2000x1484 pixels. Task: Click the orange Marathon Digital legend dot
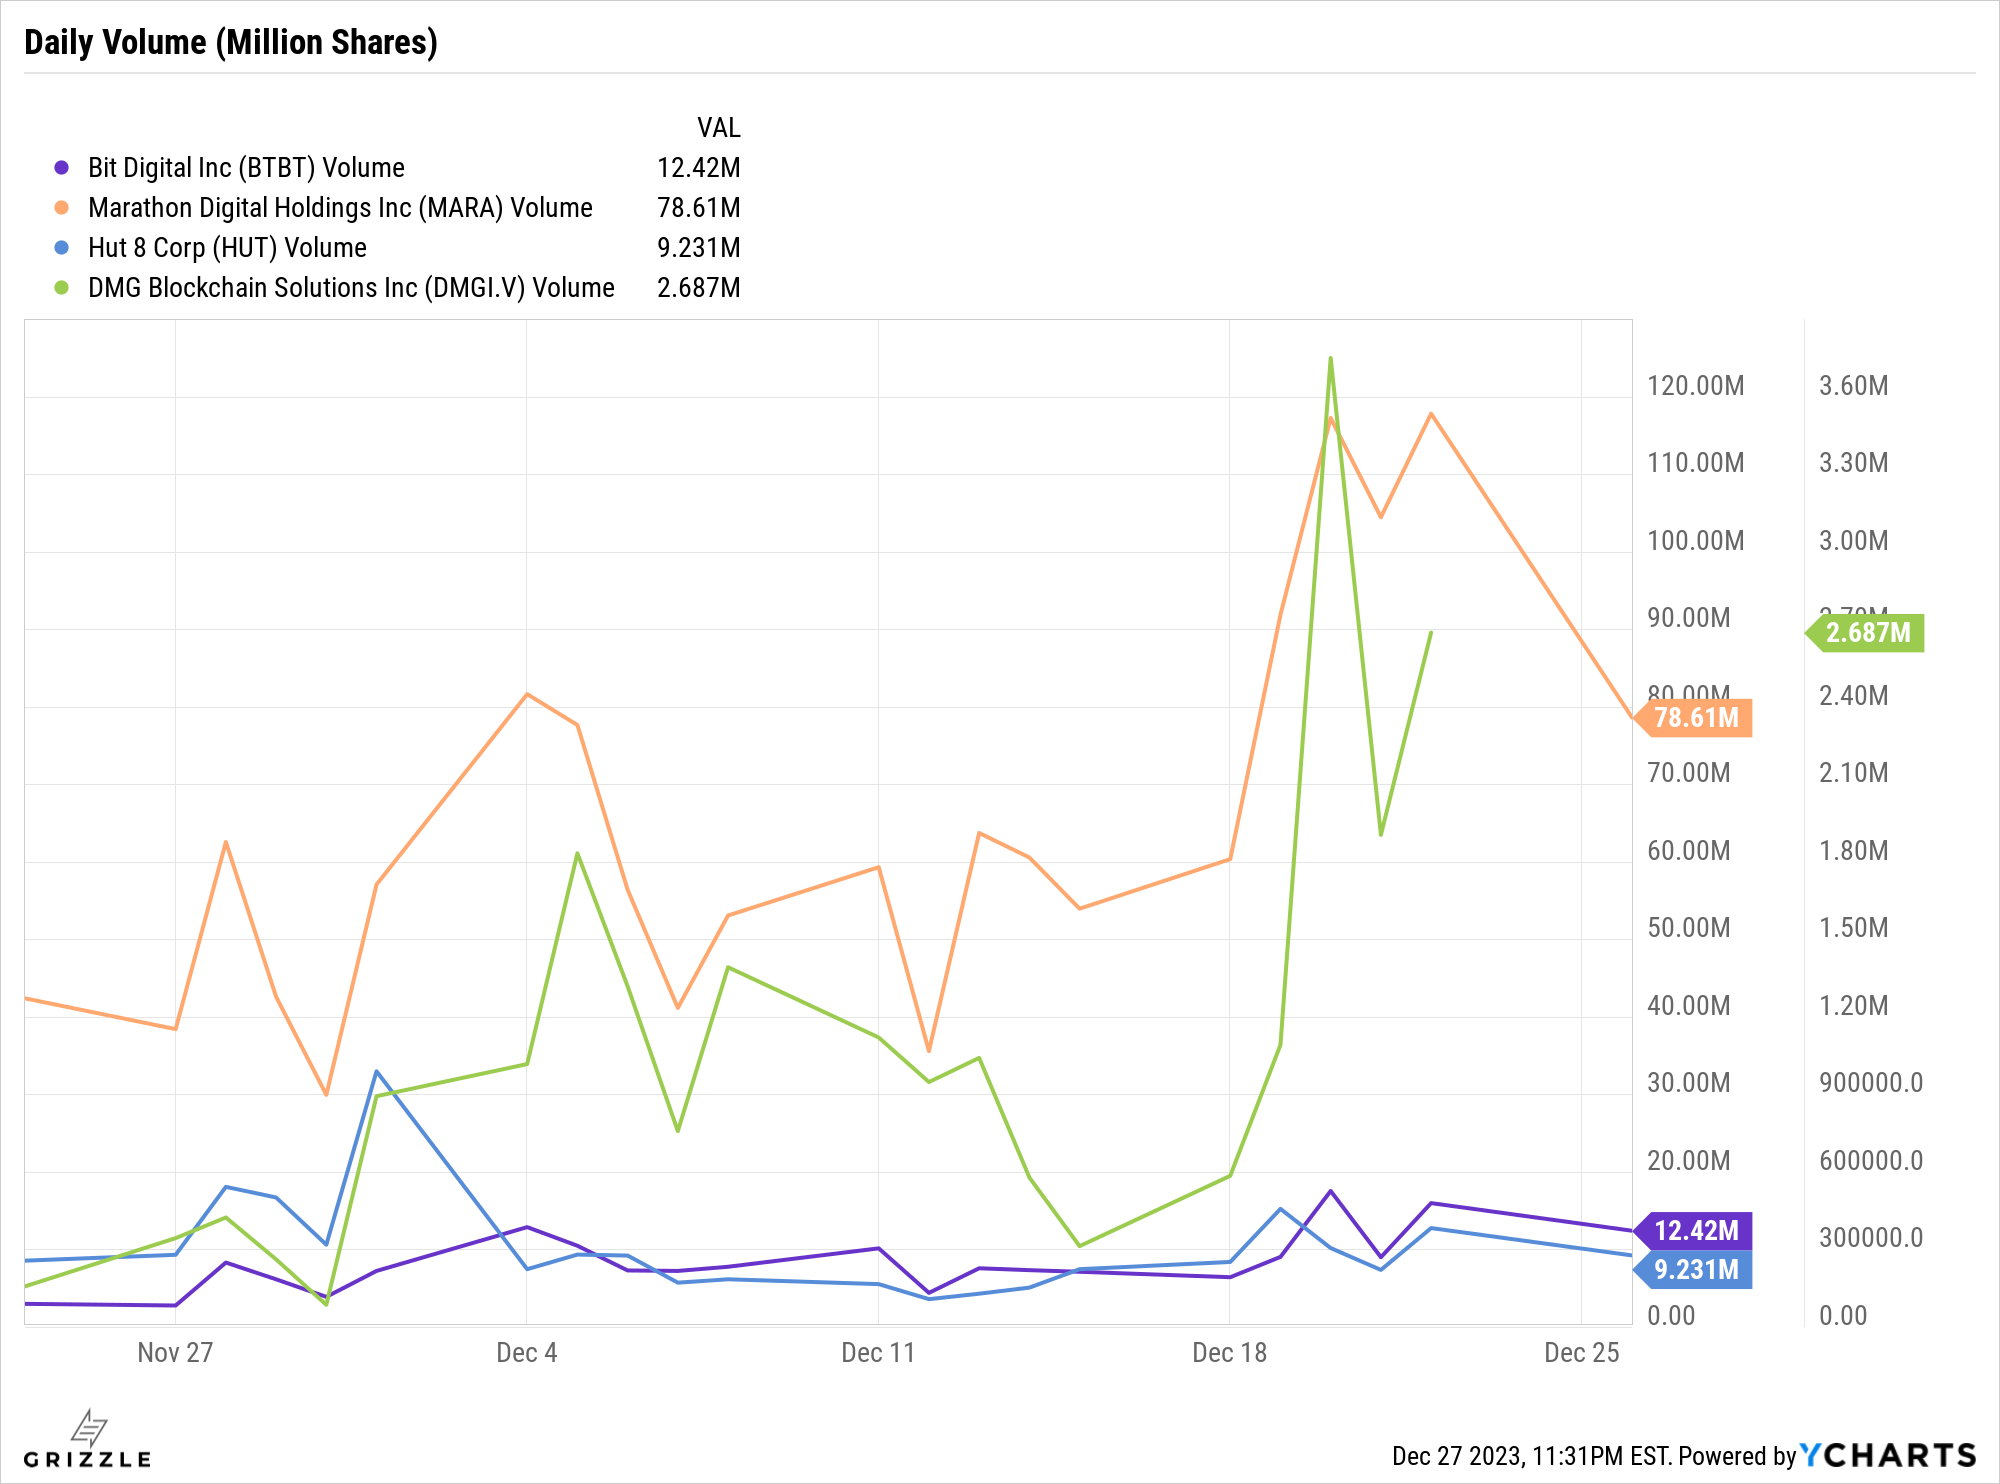(62, 208)
